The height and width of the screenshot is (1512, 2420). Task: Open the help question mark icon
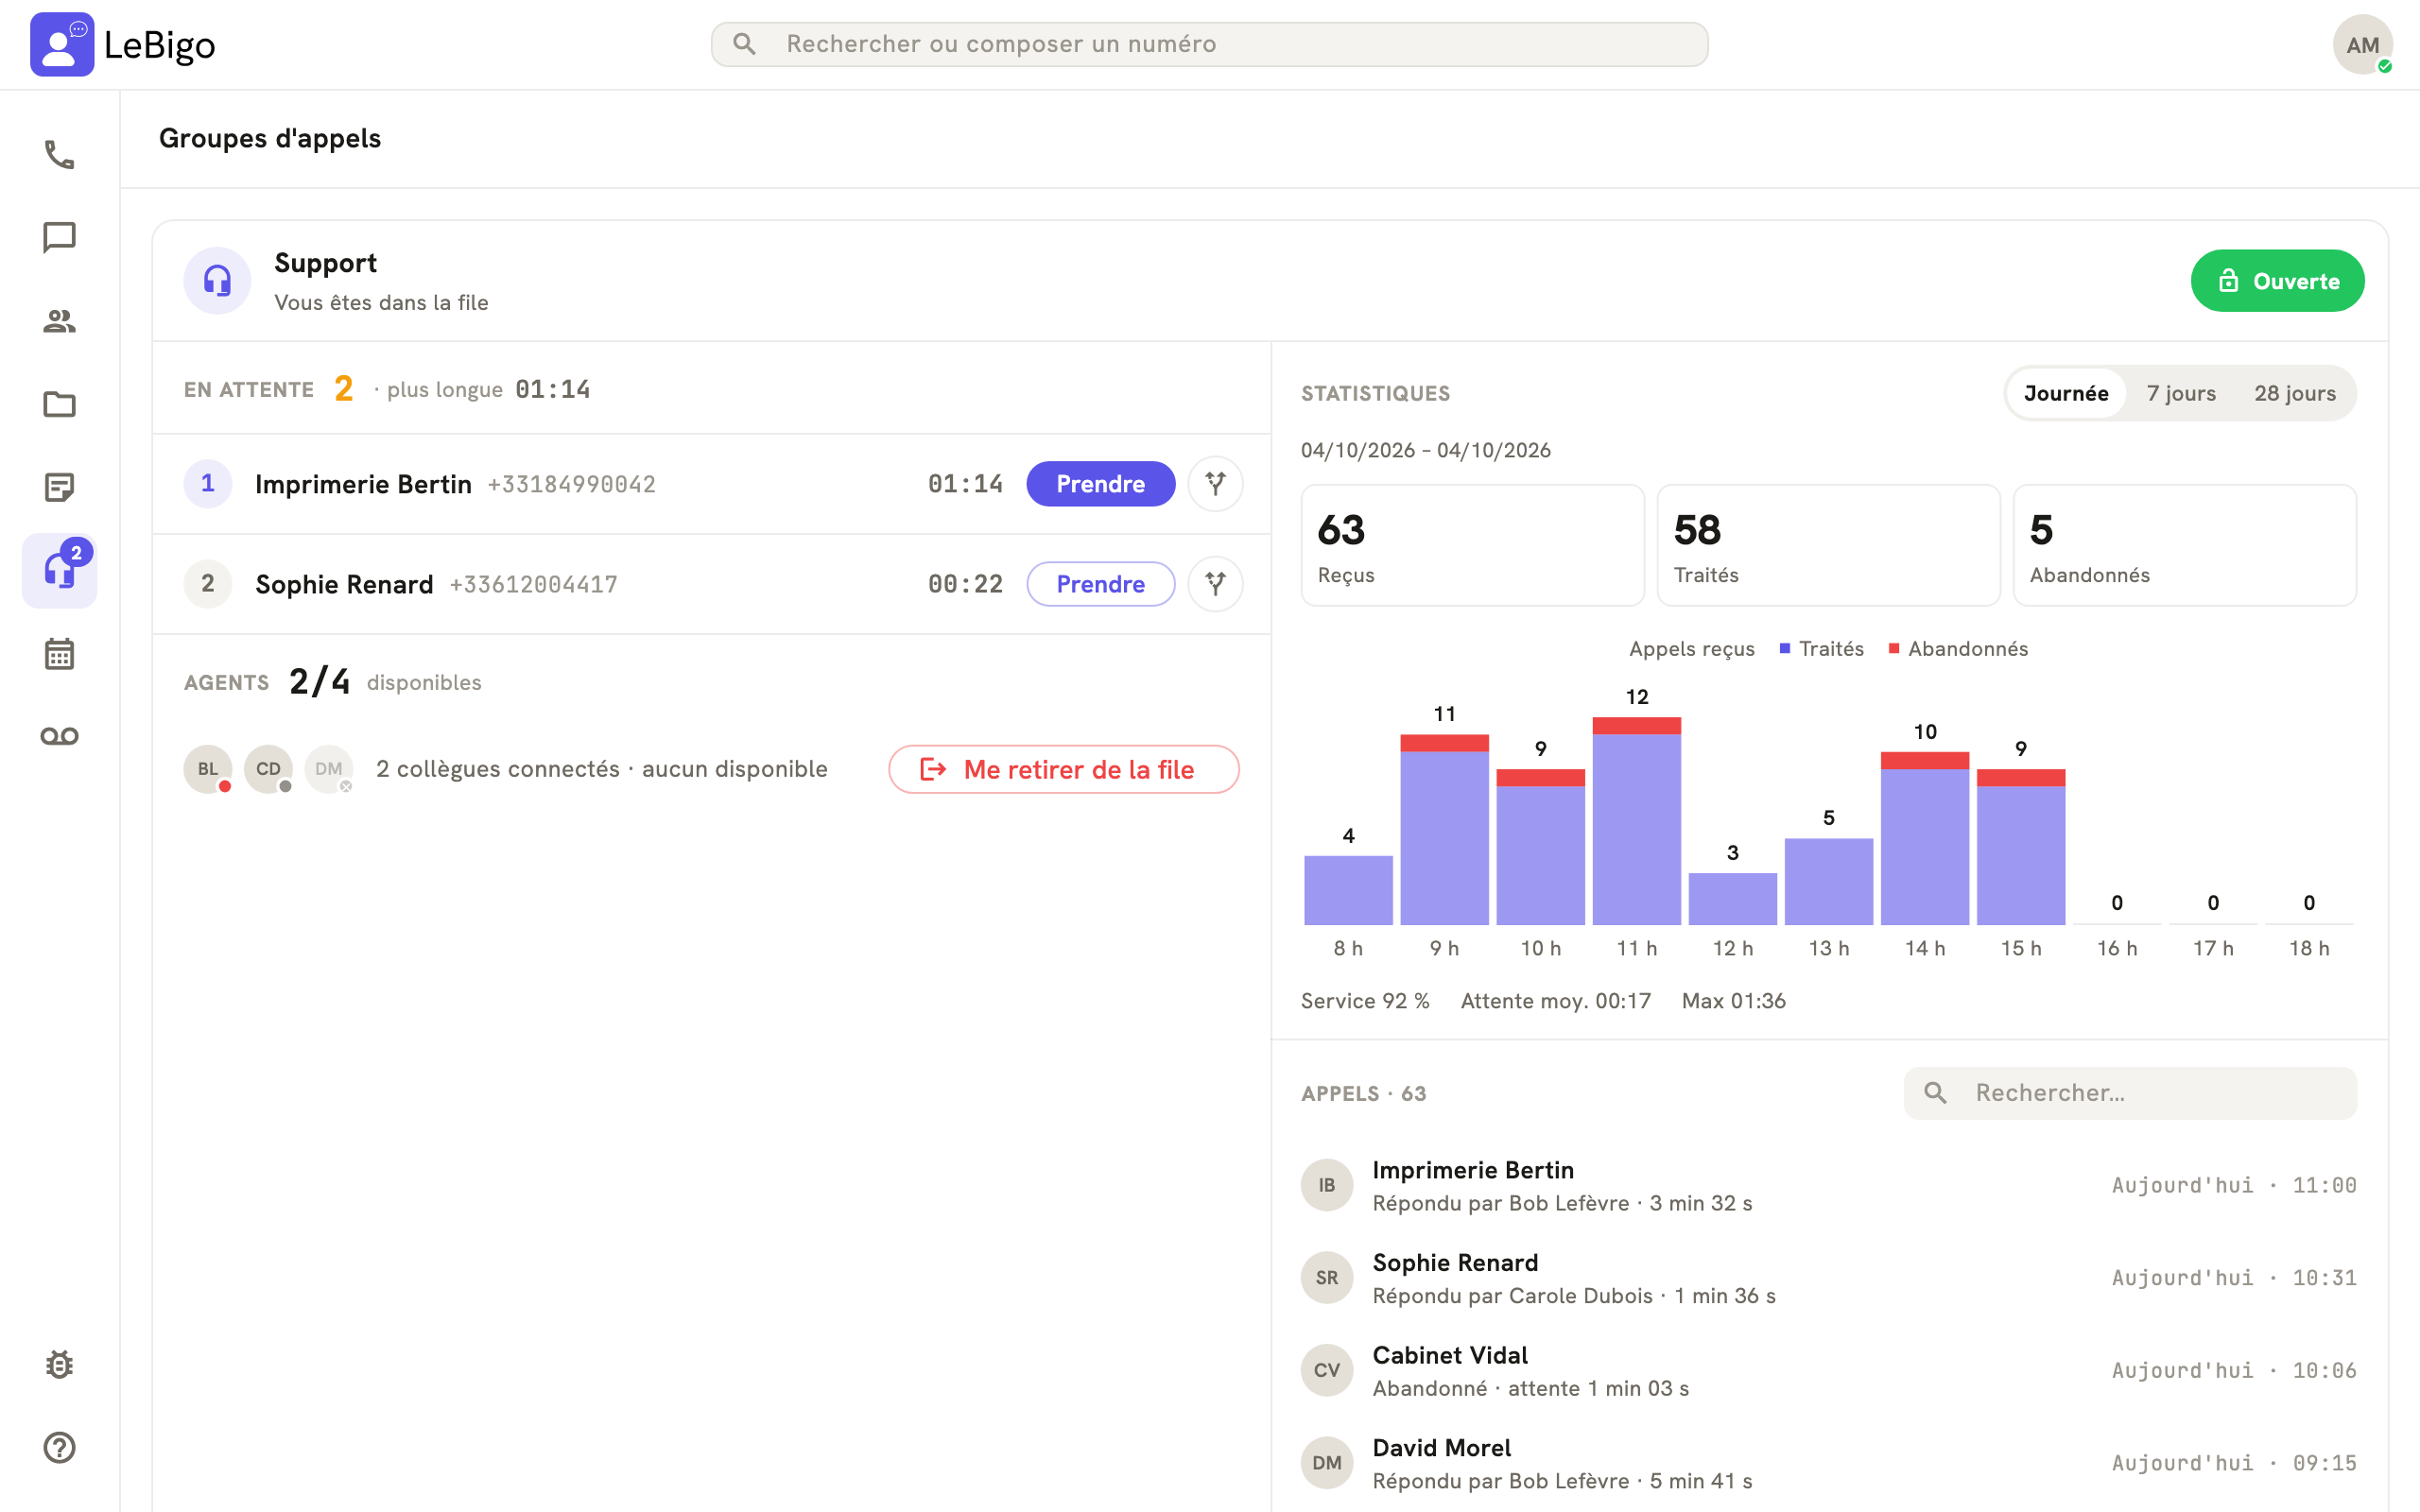(x=59, y=1448)
